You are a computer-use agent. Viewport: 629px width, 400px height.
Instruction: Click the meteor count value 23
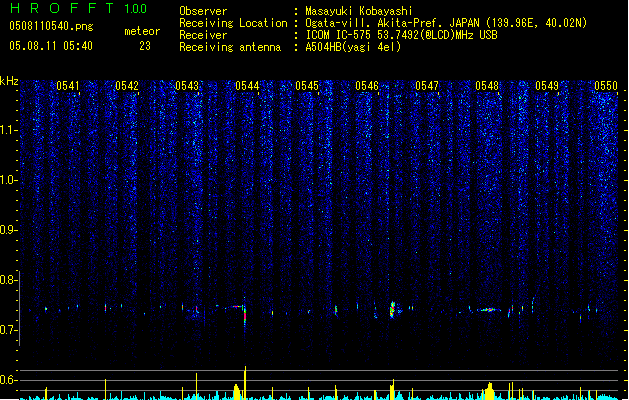coord(145,46)
